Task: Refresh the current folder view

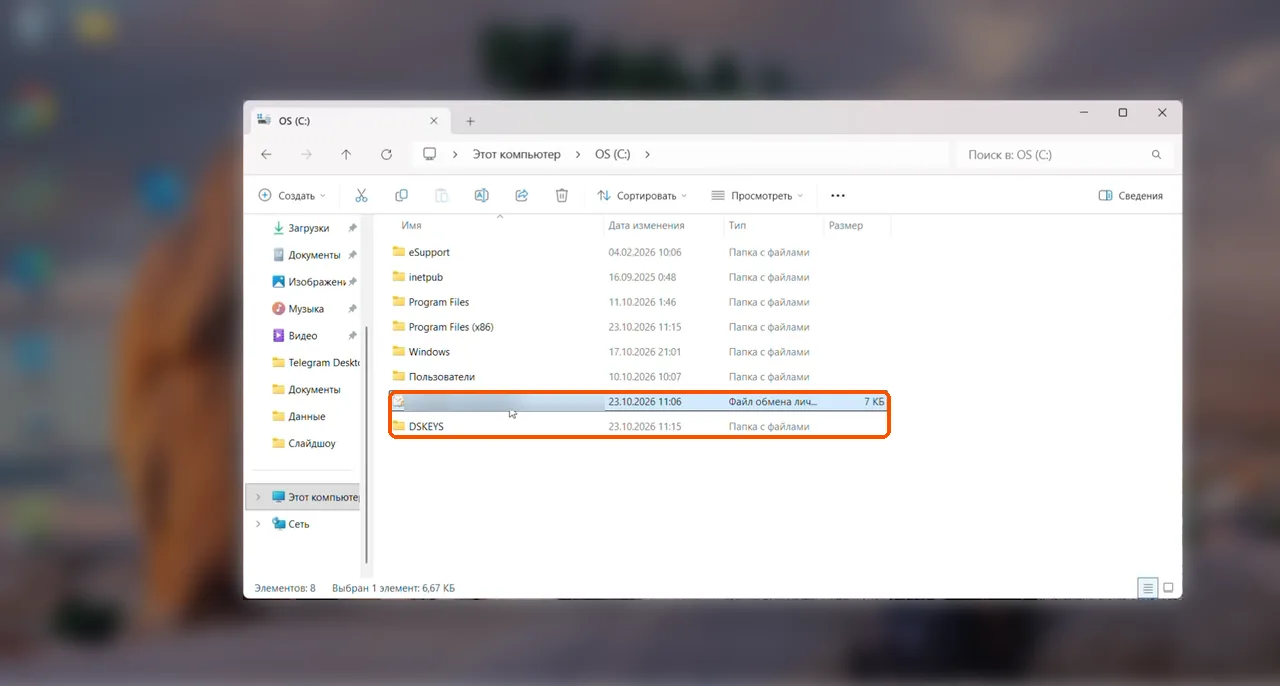Action: point(386,155)
